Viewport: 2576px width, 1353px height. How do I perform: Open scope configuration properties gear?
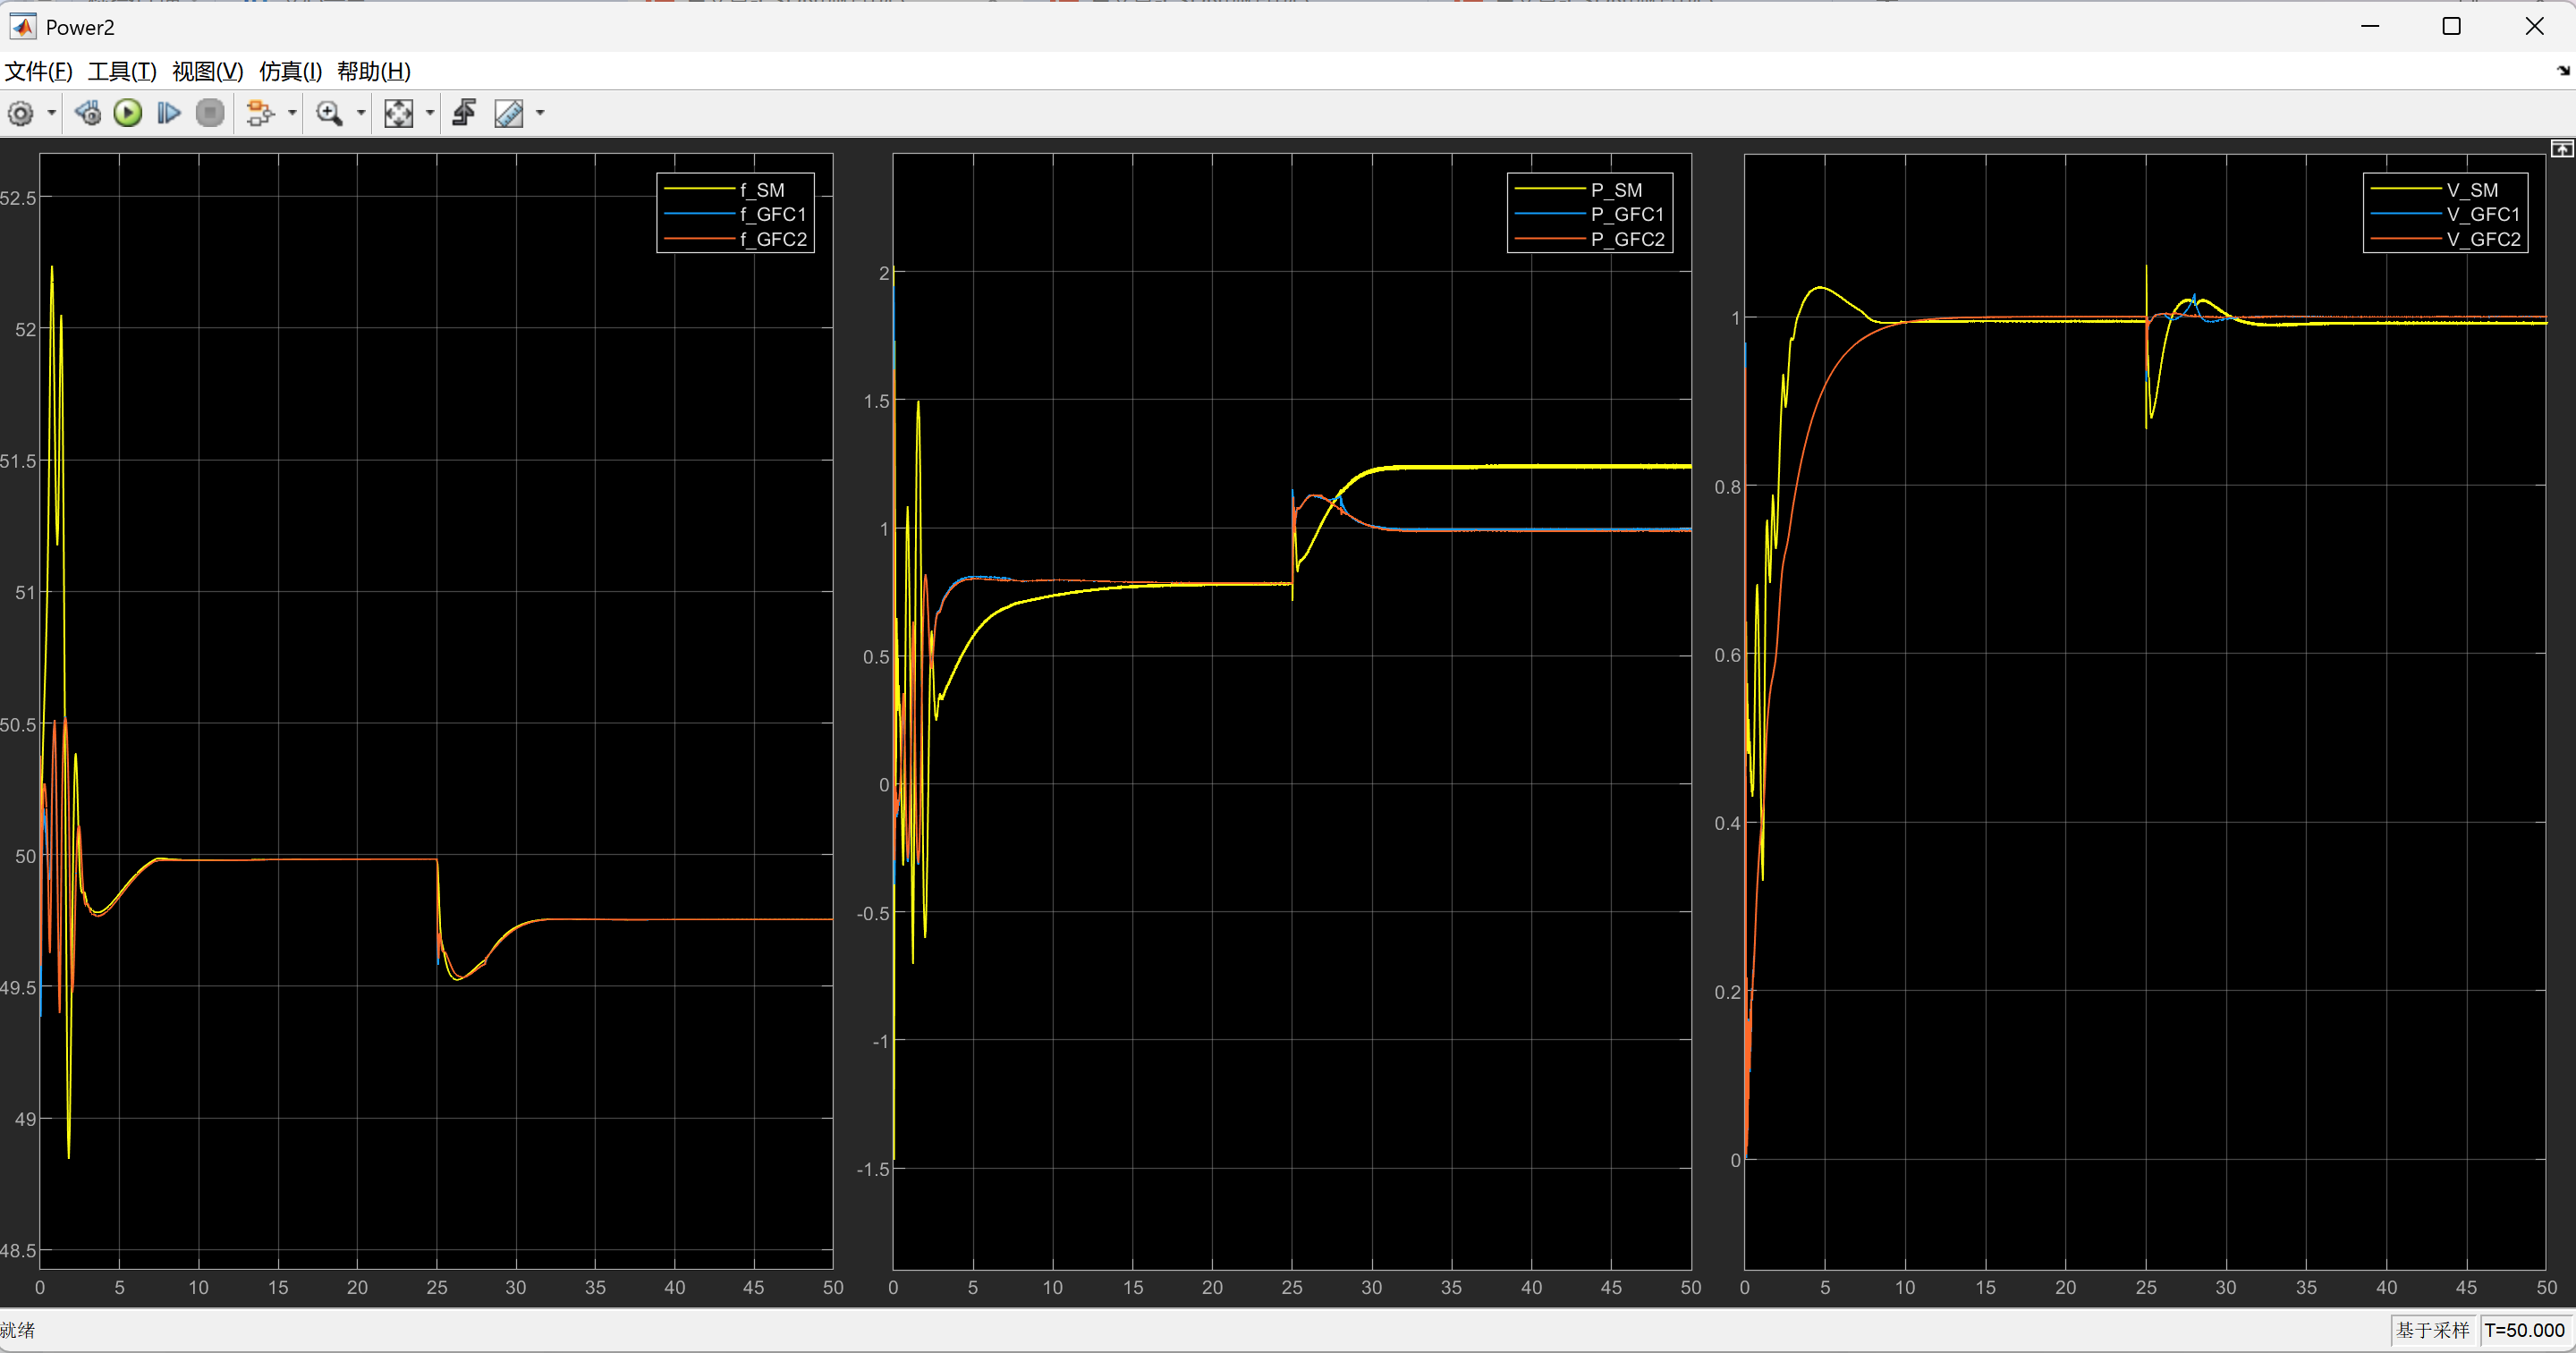pyautogui.click(x=21, y=114)
